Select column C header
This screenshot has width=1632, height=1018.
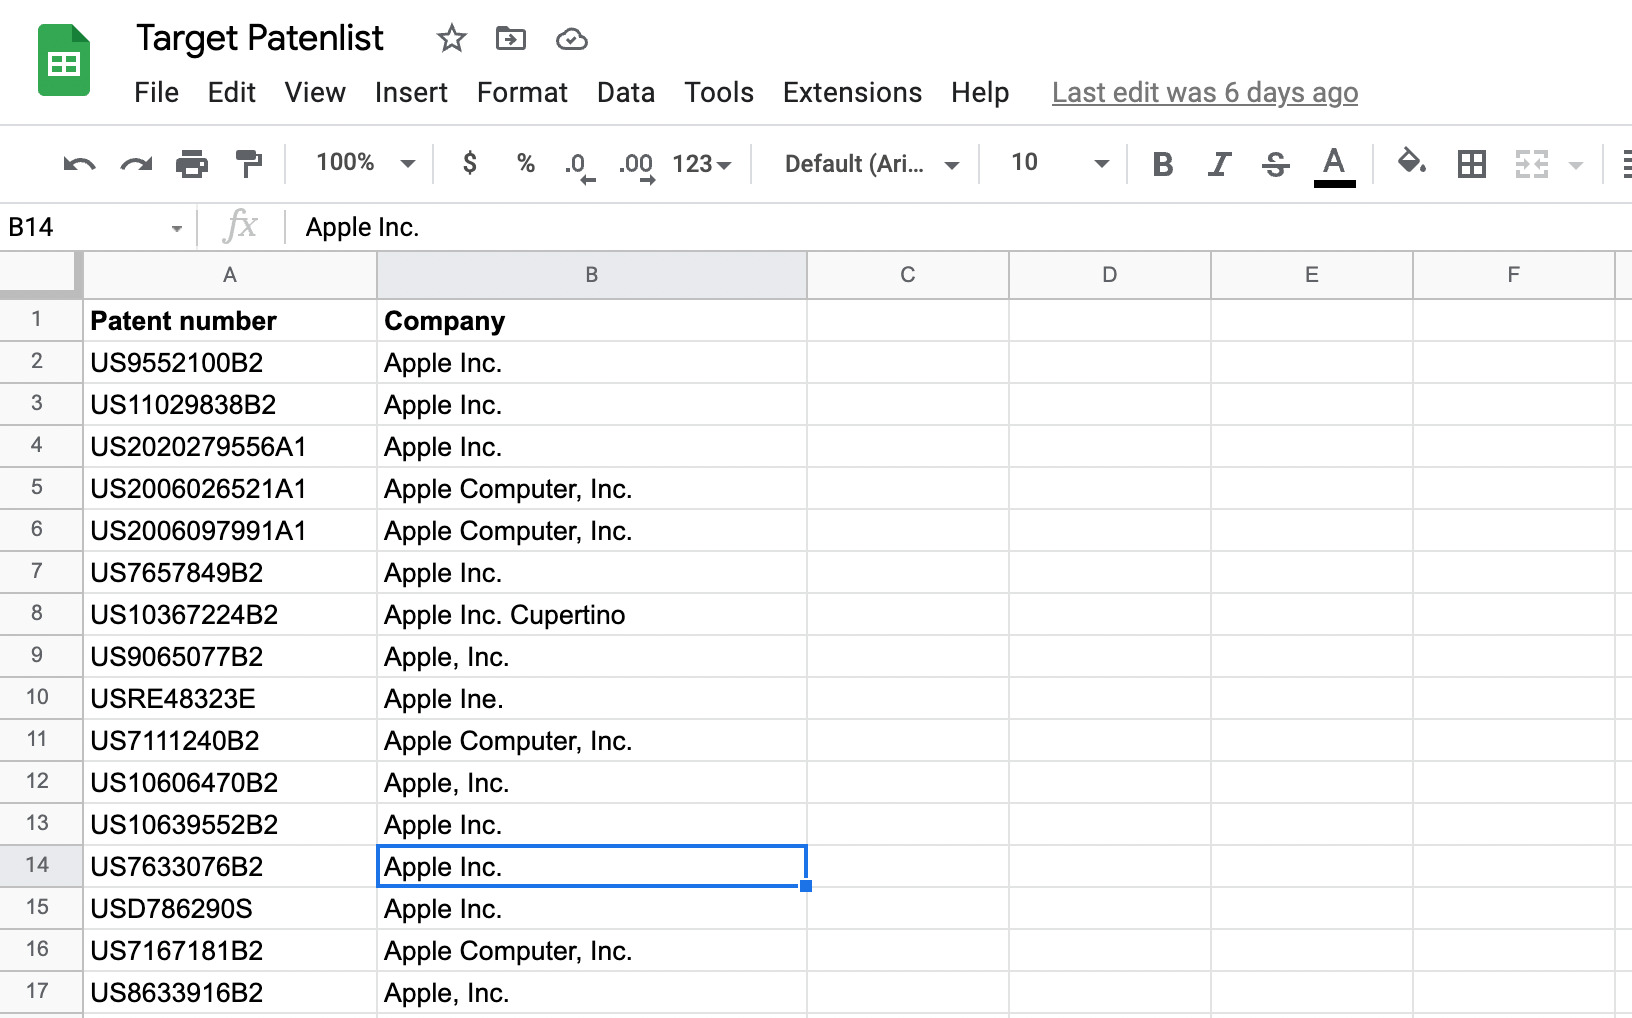click(x=908, y=275)
